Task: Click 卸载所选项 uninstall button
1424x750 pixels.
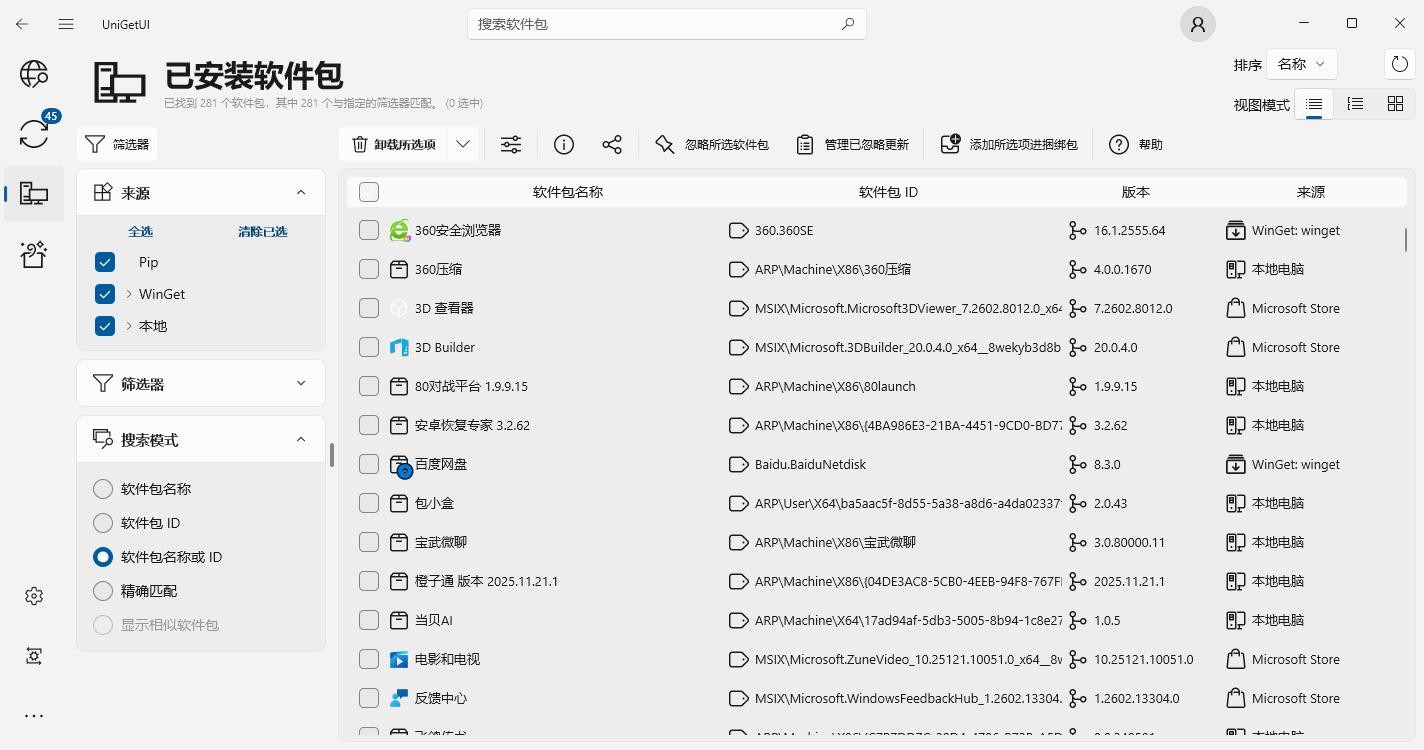Action: point(394,145)
